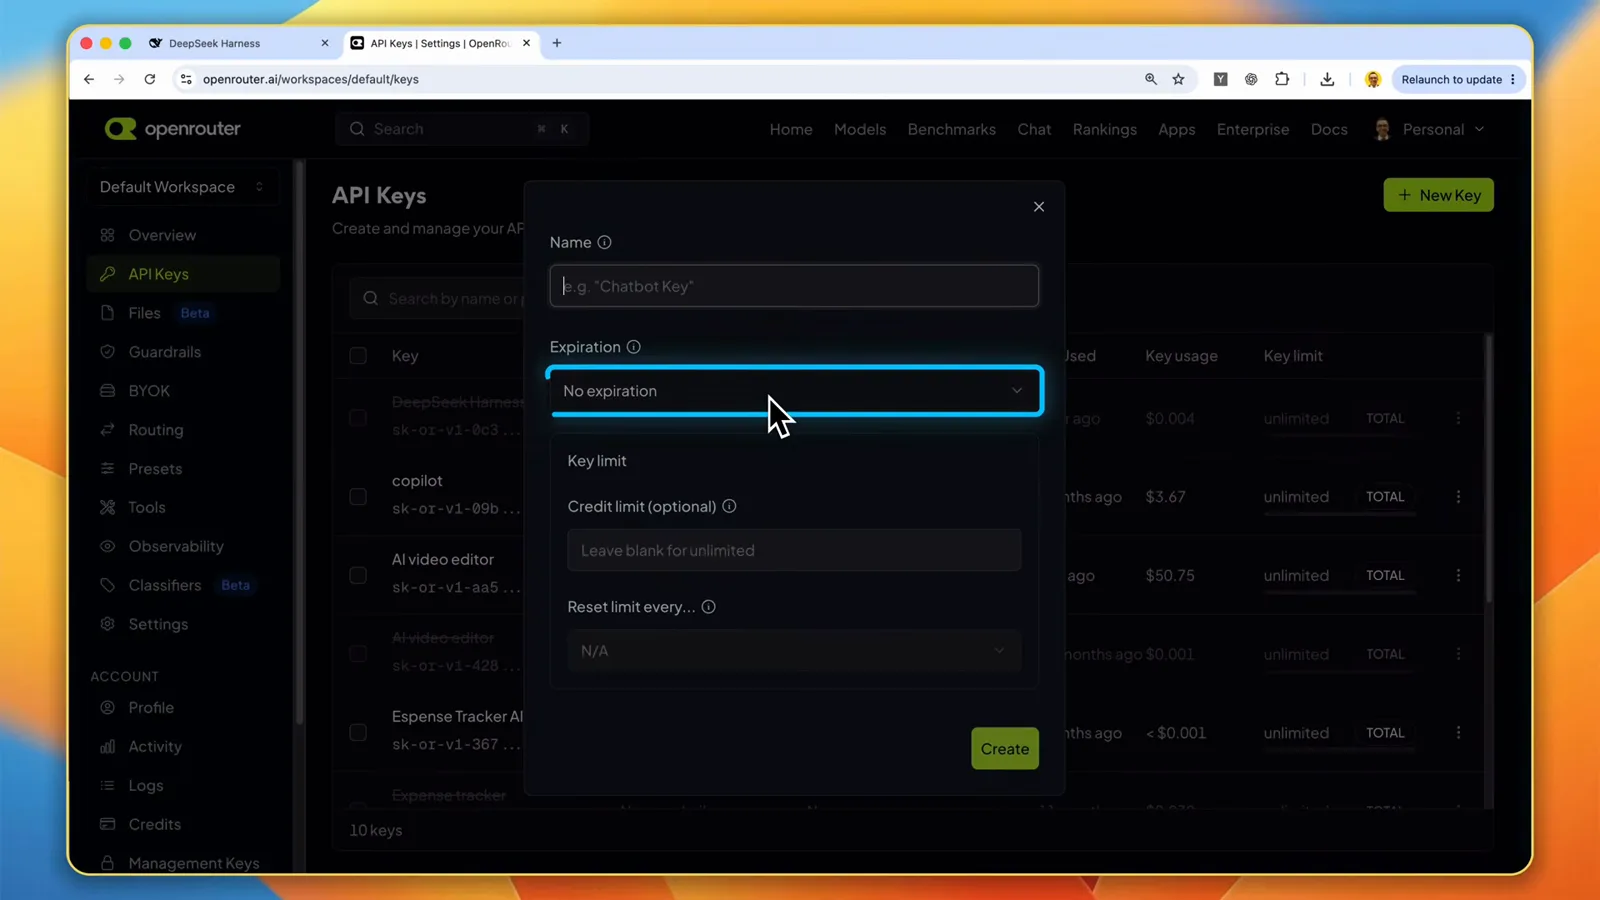Open actions menu for the $50.75 key
Screen dimensions: 1600x900
(1458, 575)
